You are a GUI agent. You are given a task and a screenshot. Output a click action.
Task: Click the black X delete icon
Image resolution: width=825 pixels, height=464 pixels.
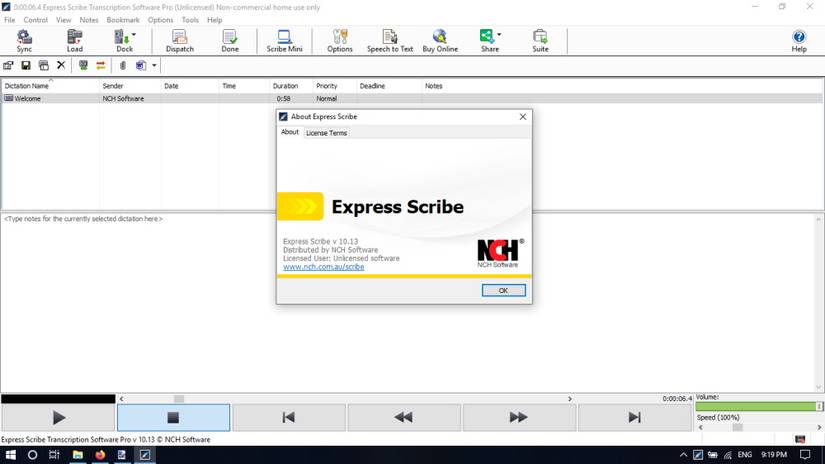pyautogui.click(x=61, y=65)
